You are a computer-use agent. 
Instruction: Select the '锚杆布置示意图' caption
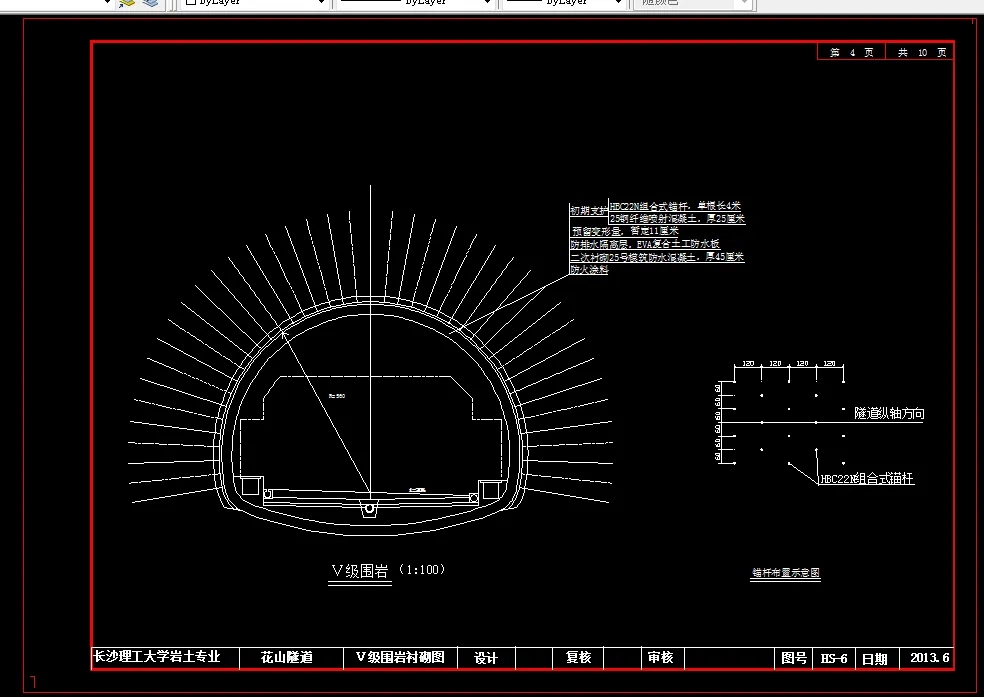(x=786, y=573)
